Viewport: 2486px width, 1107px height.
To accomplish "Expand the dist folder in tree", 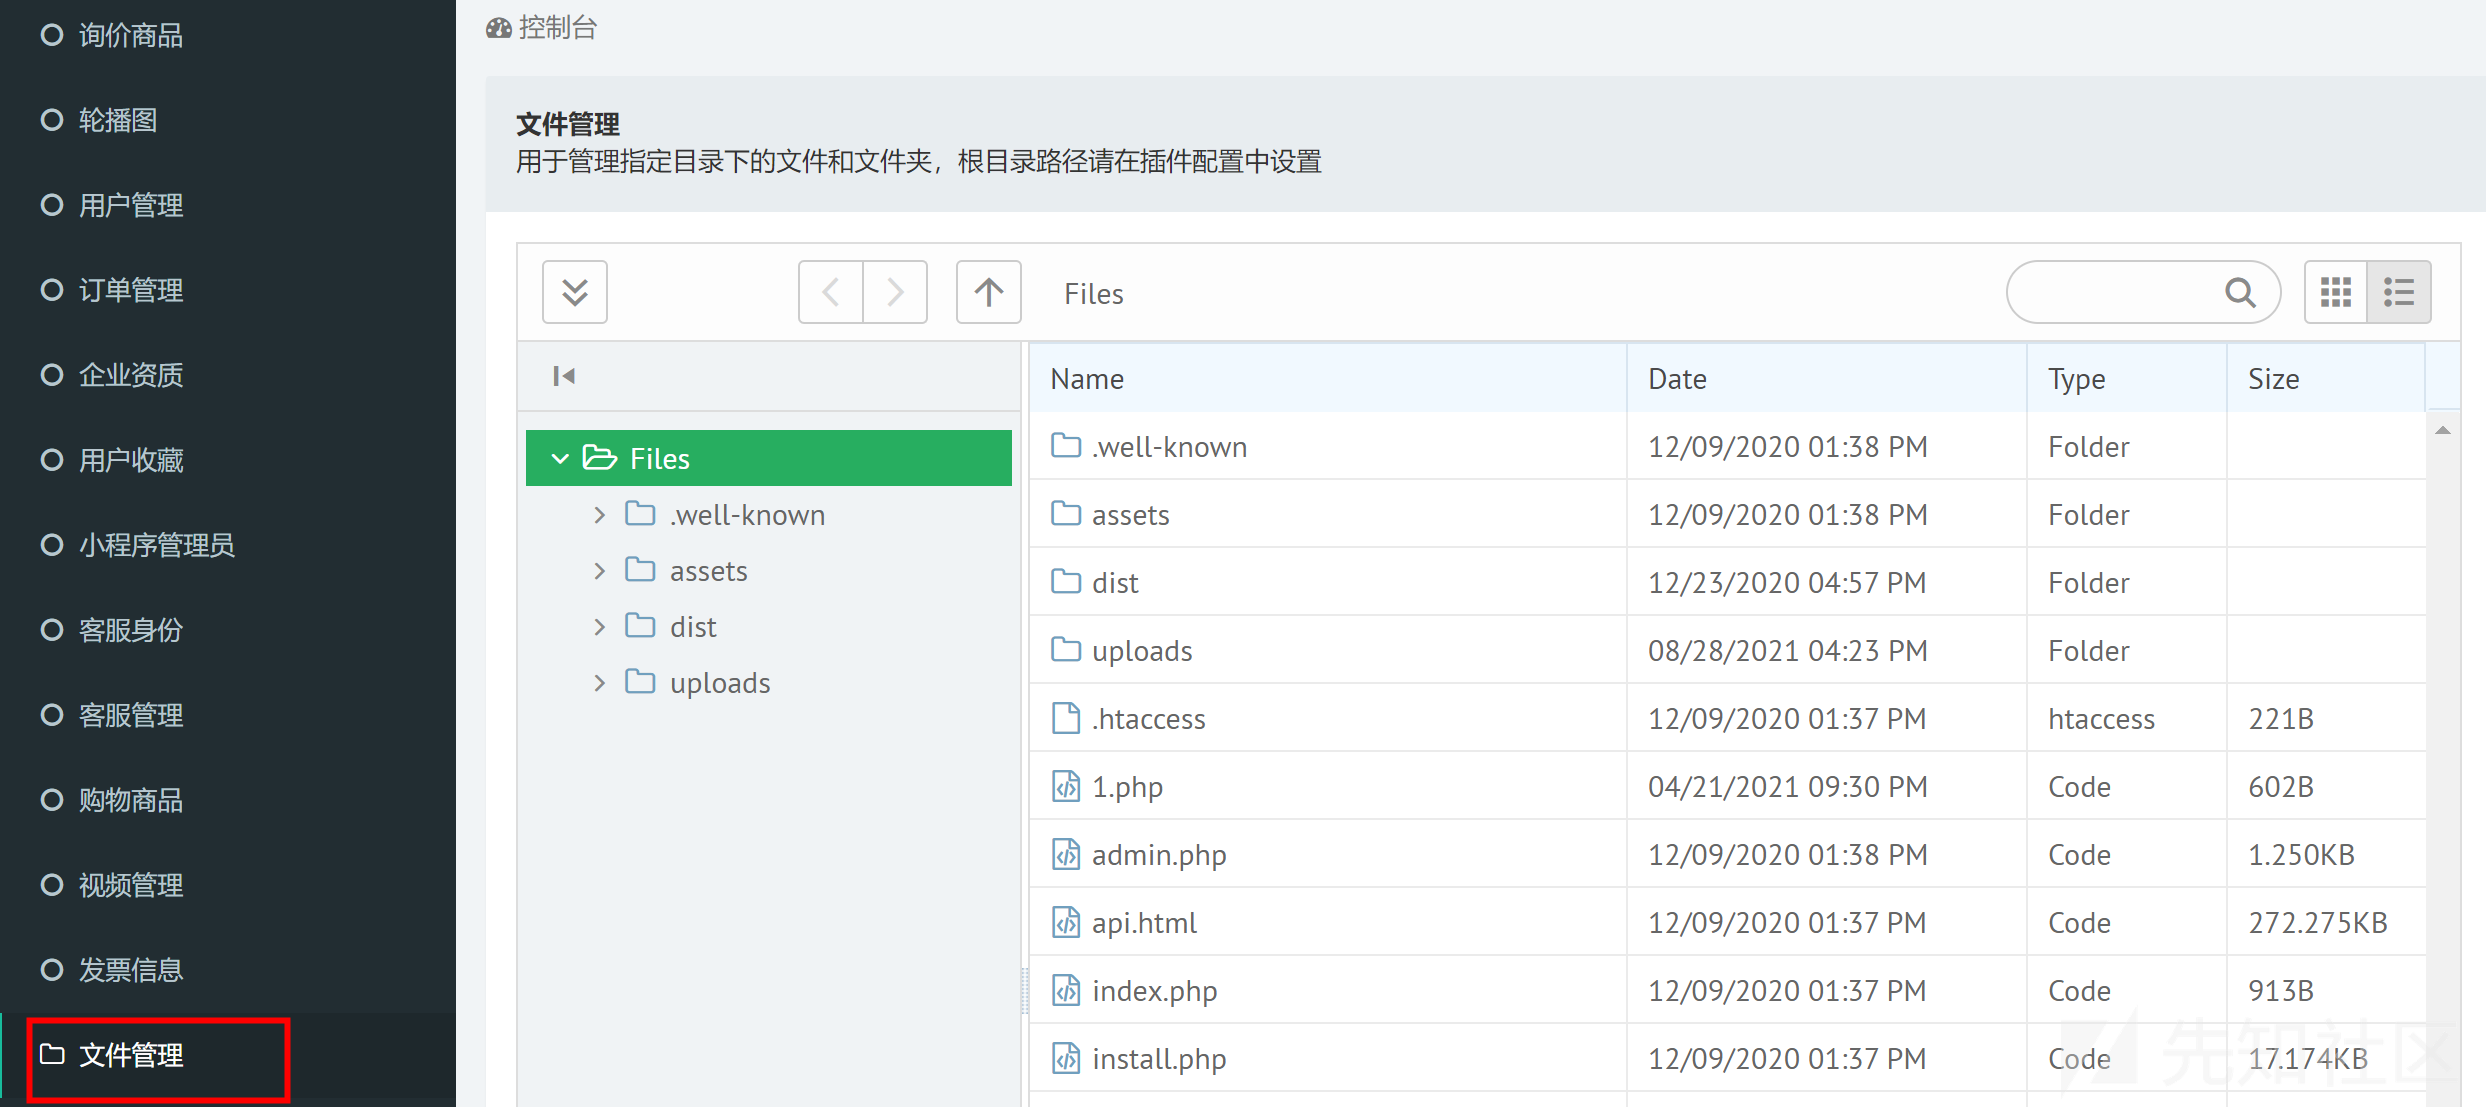I will pos(599,627).
